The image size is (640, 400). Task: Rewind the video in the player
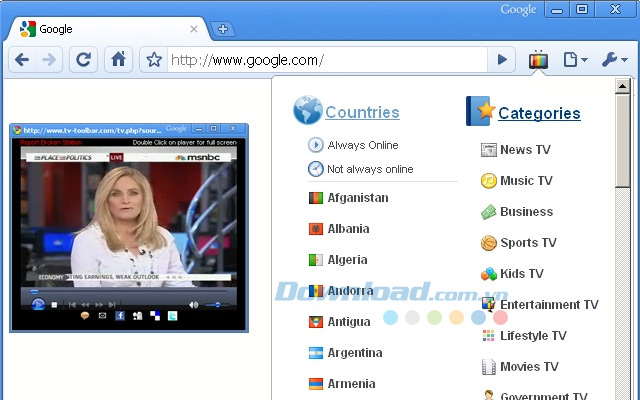click(x=85, y=305)
